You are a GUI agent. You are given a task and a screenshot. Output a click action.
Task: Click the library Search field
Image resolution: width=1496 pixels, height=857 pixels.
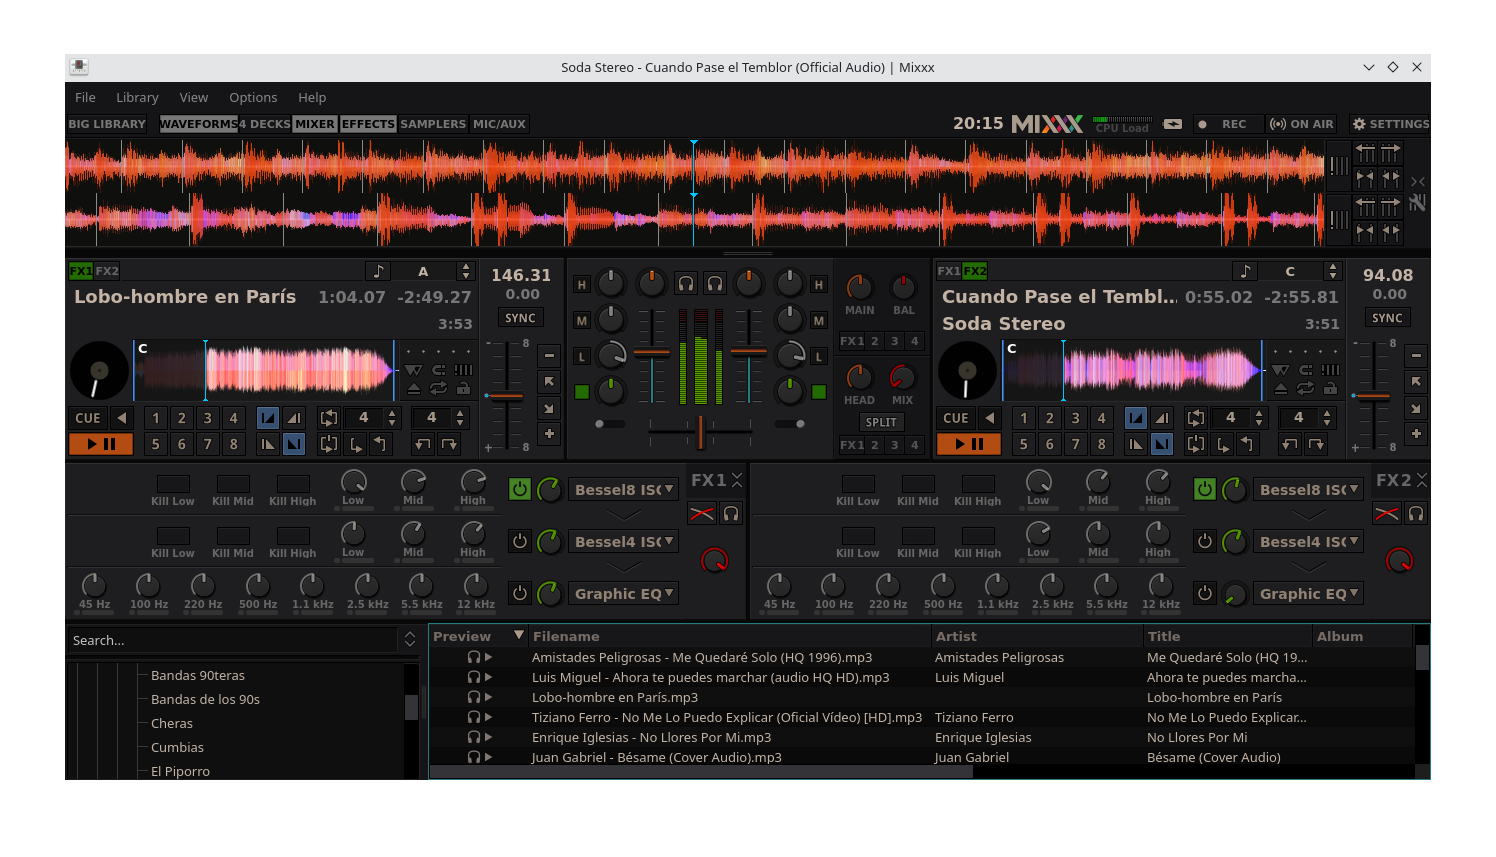[x=233, y=640]
